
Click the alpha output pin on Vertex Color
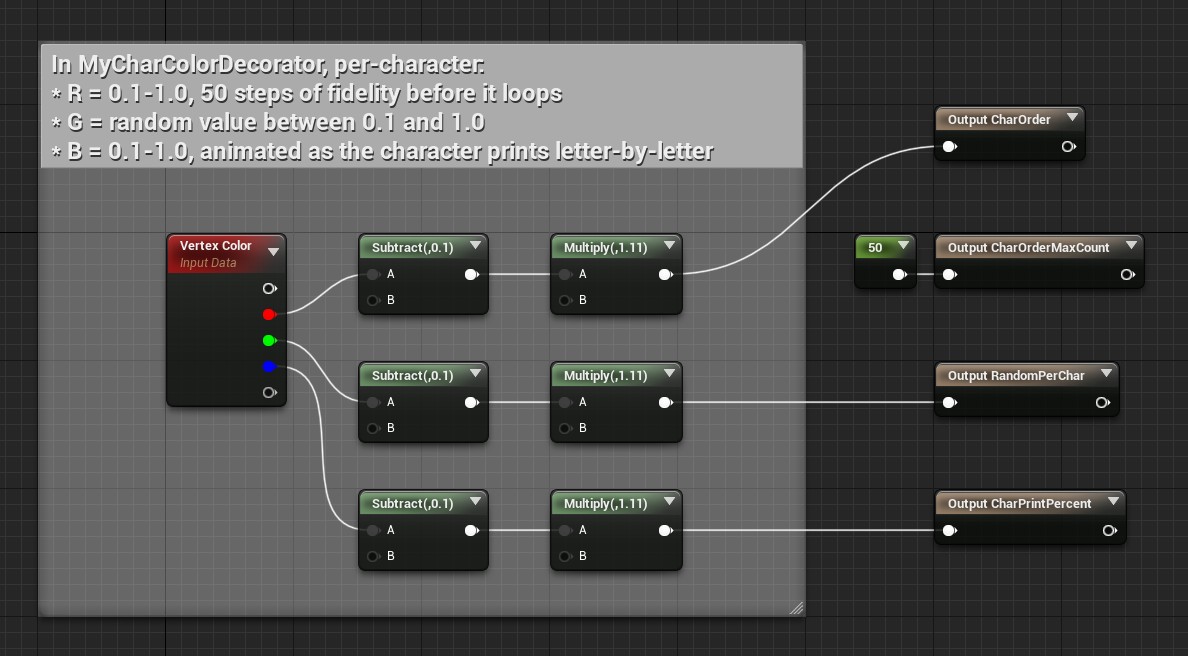click(268, 393)
